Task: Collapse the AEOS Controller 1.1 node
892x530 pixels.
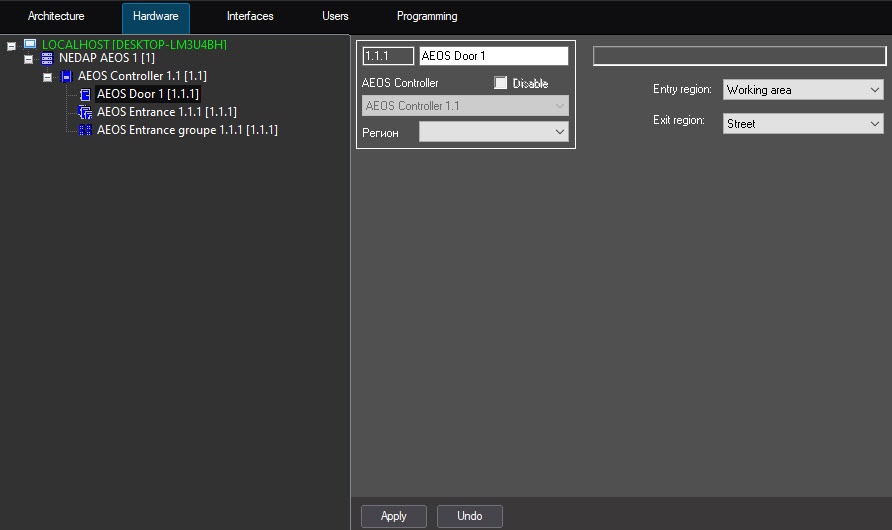Action: pyautogui.click(x=48, y=77)
